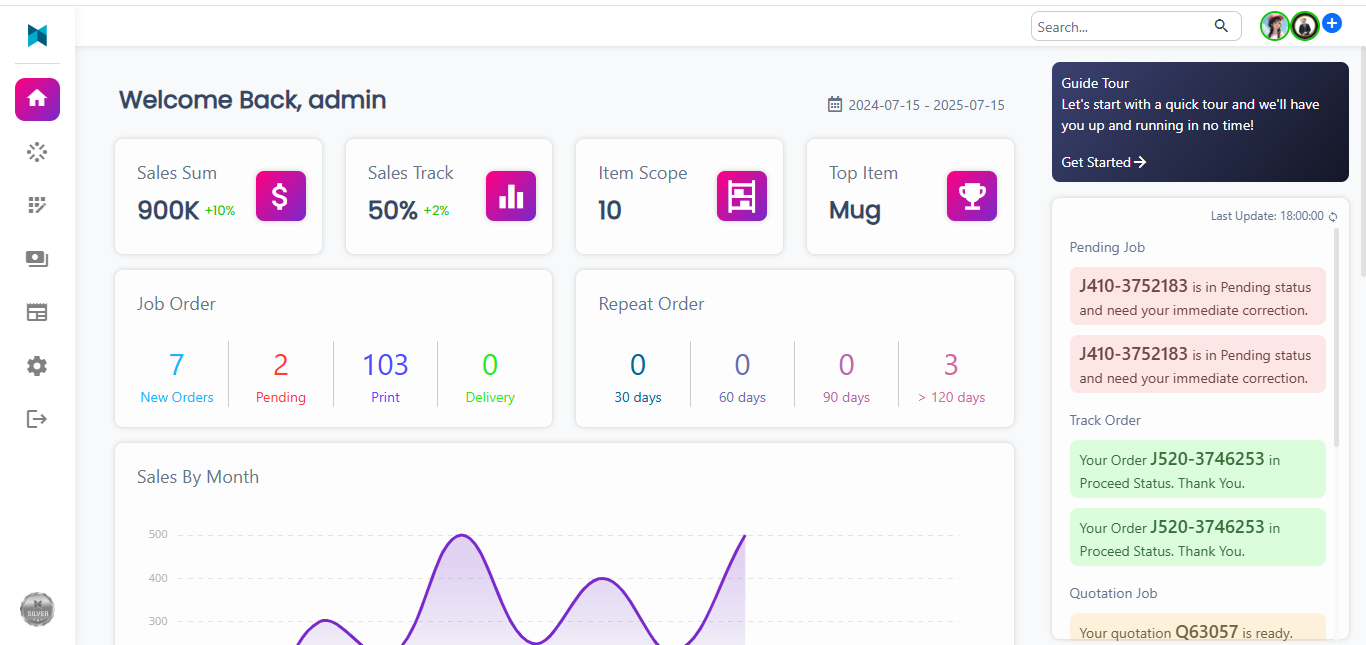Open the calendar icon beside the date range
This screenshot has height=645, width=1366.
[x=835, y=104]
